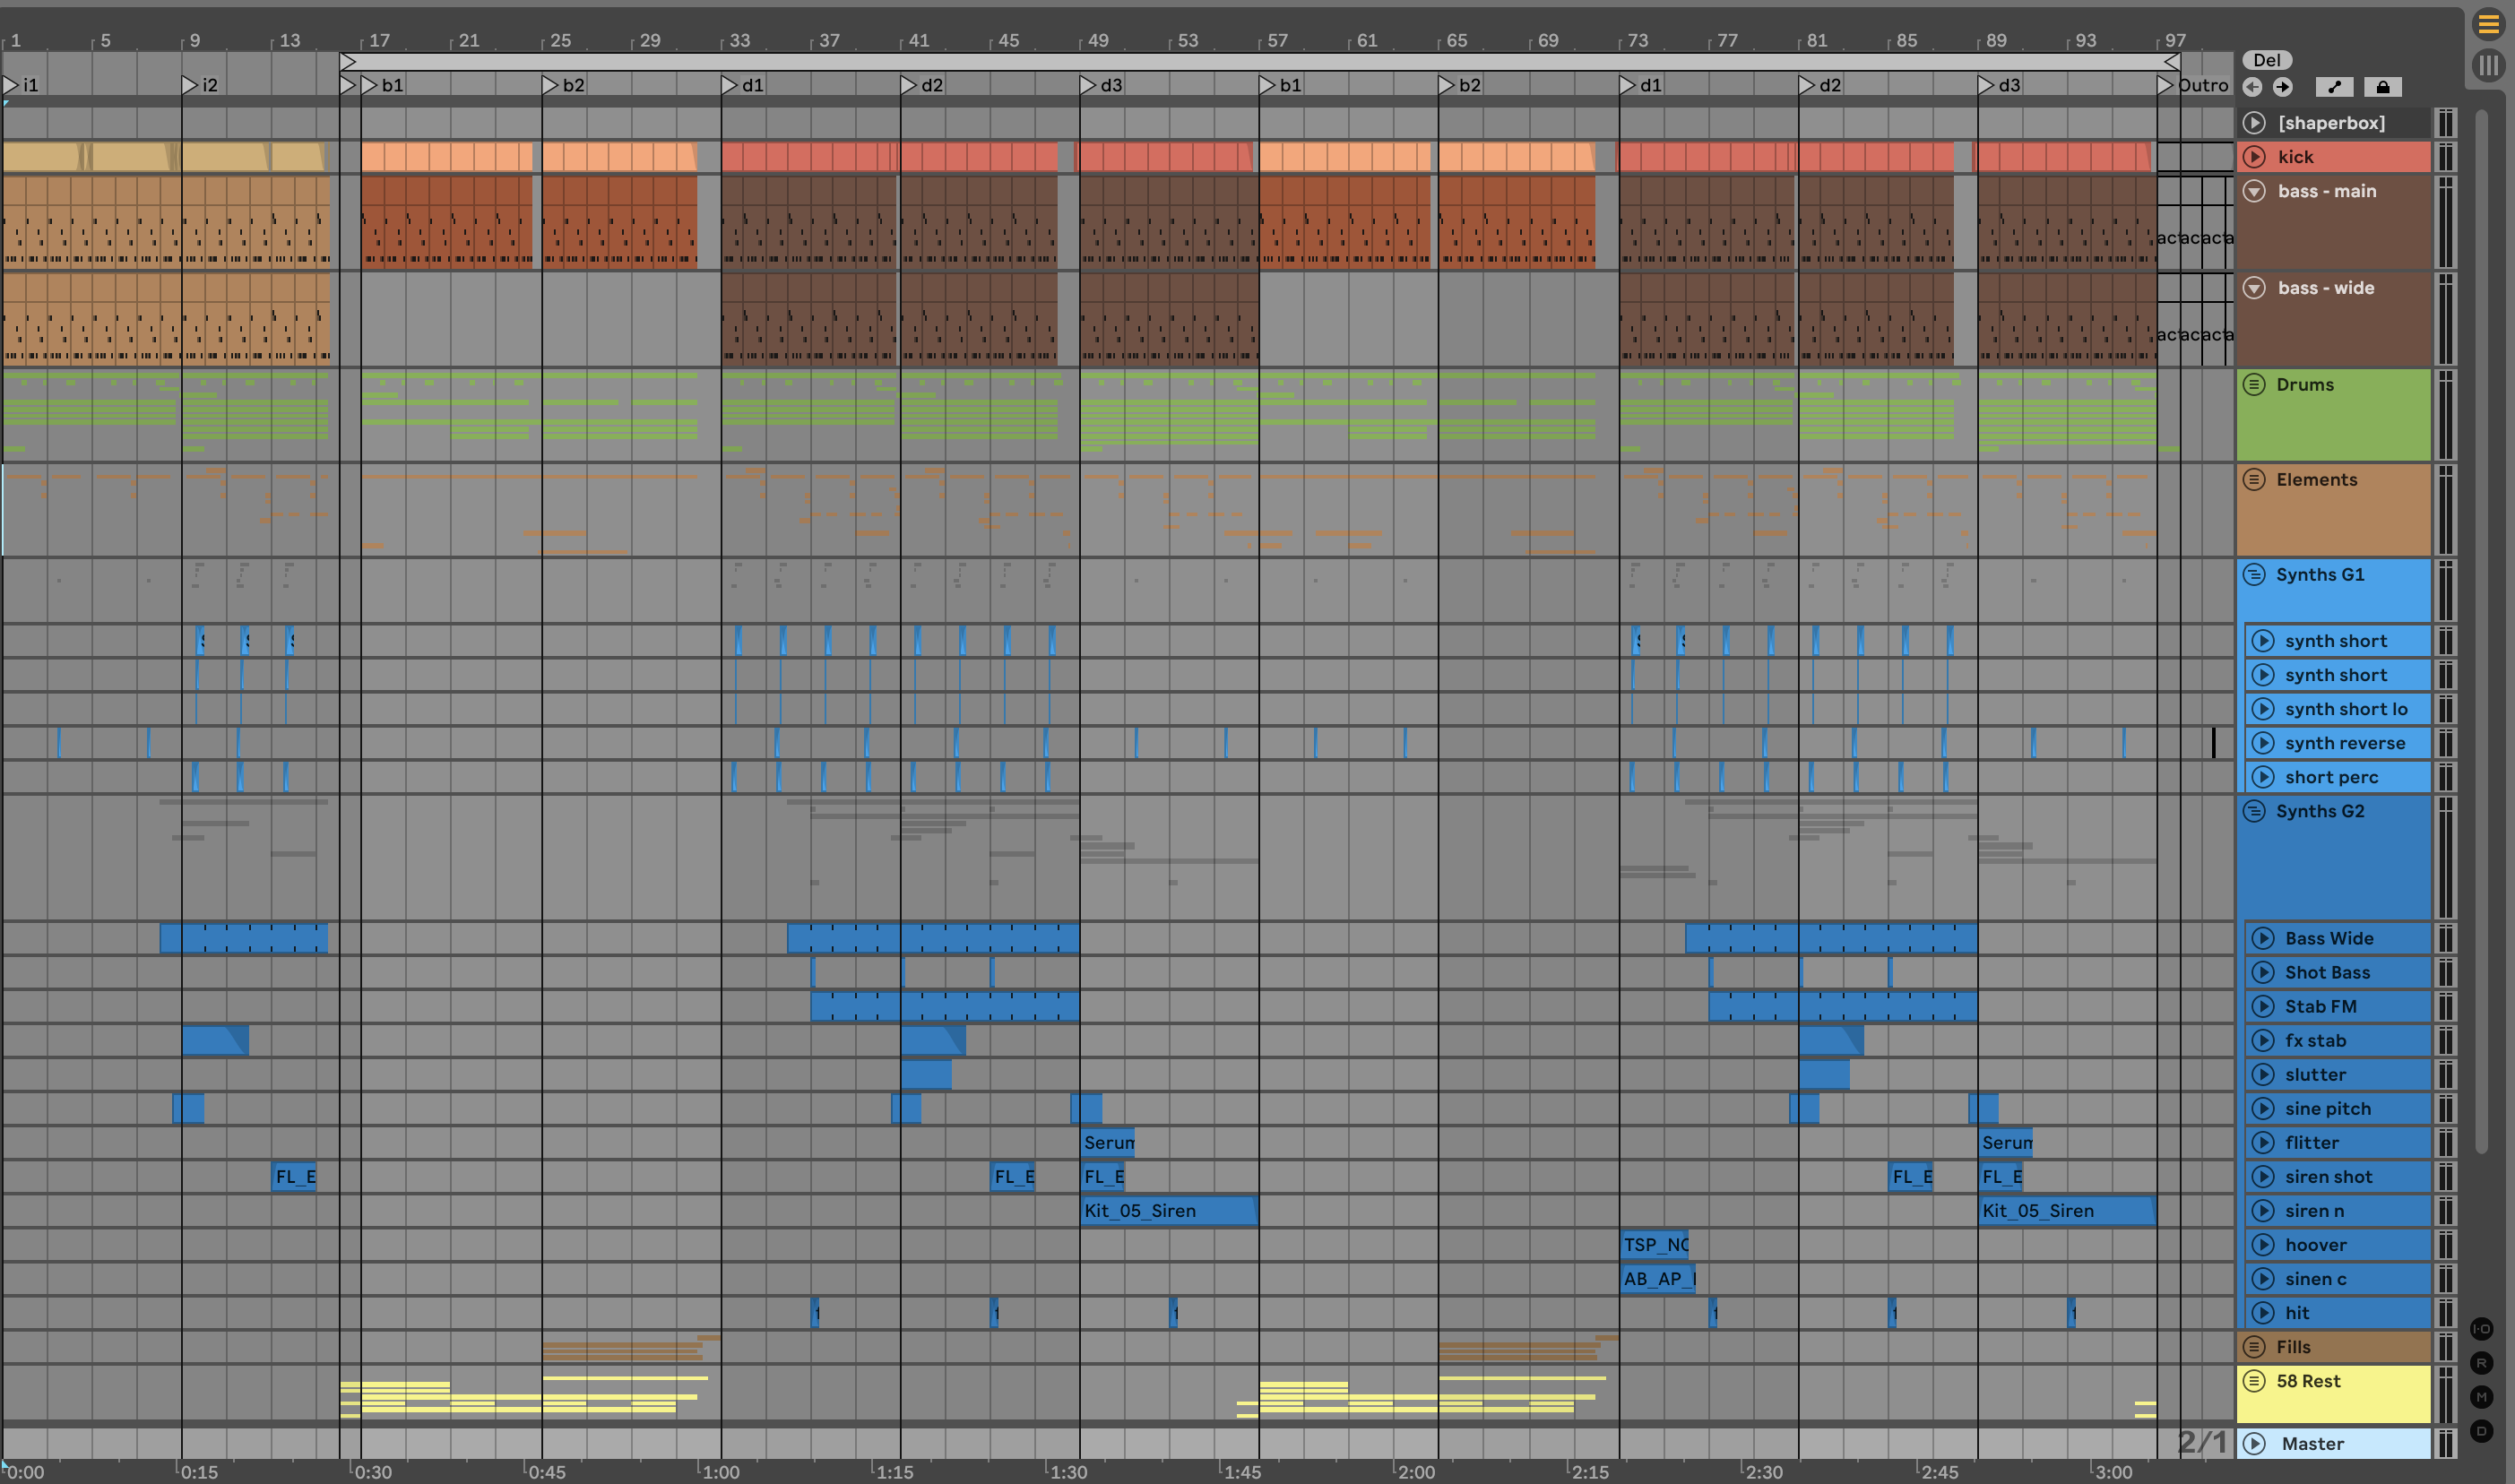Jump to next locator arrow
Viewport: 2515px width, 1484px height.
coord(2282,87)
